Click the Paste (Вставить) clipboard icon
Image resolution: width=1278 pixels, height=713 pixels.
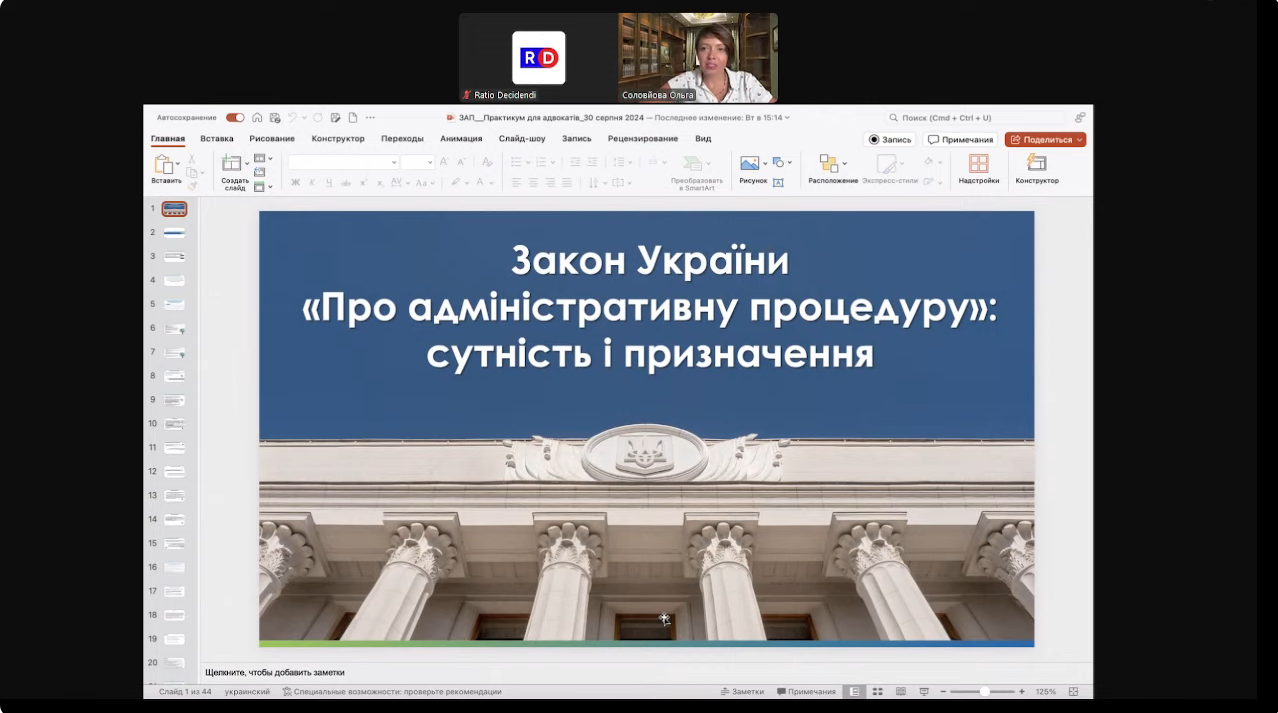click(x=164, y=165)
